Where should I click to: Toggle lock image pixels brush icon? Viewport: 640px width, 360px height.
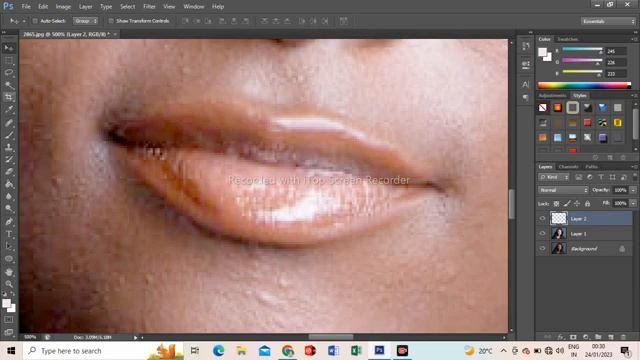click(567, 203)
